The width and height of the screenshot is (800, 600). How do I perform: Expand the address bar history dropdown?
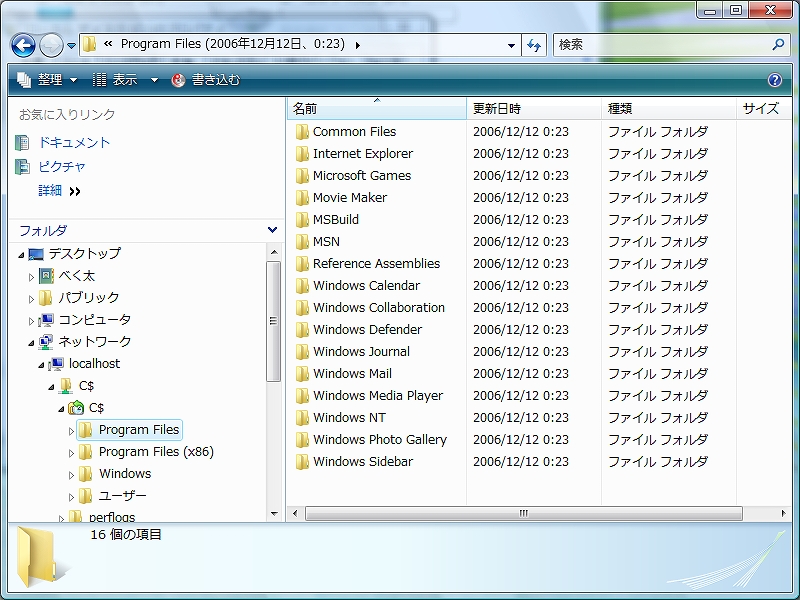click(x=511, y=45)
